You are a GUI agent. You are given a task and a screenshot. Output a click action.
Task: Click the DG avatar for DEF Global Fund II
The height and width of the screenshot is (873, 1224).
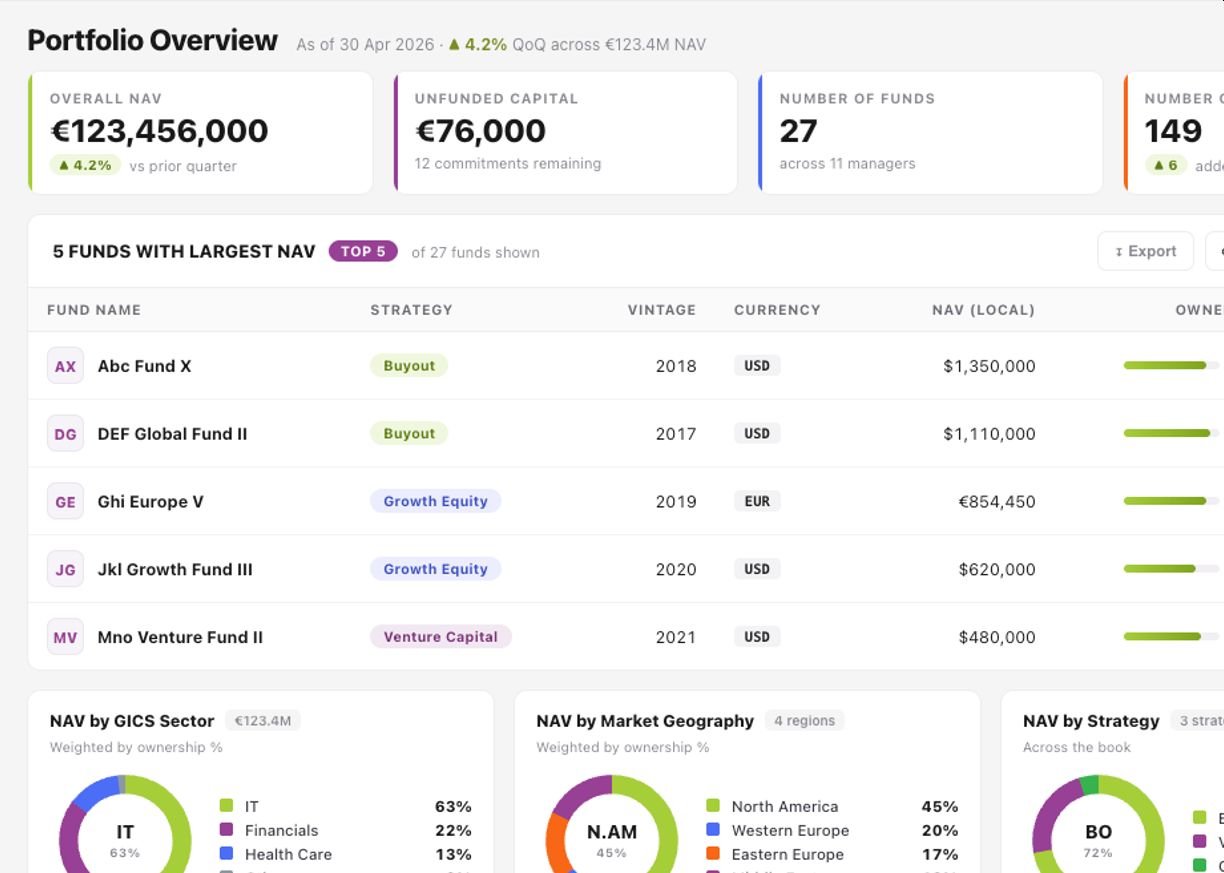pos(65,434)
